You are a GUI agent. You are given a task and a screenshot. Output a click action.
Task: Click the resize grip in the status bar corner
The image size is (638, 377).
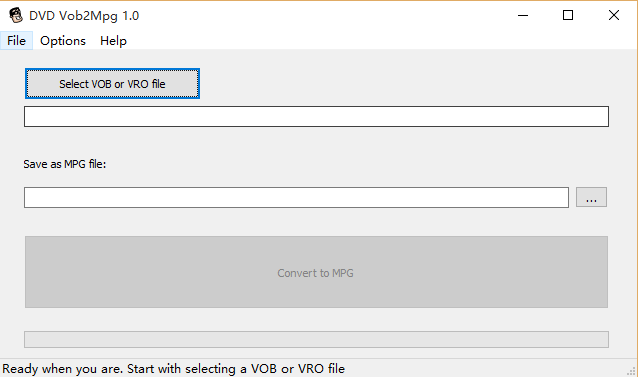point(632,371)
